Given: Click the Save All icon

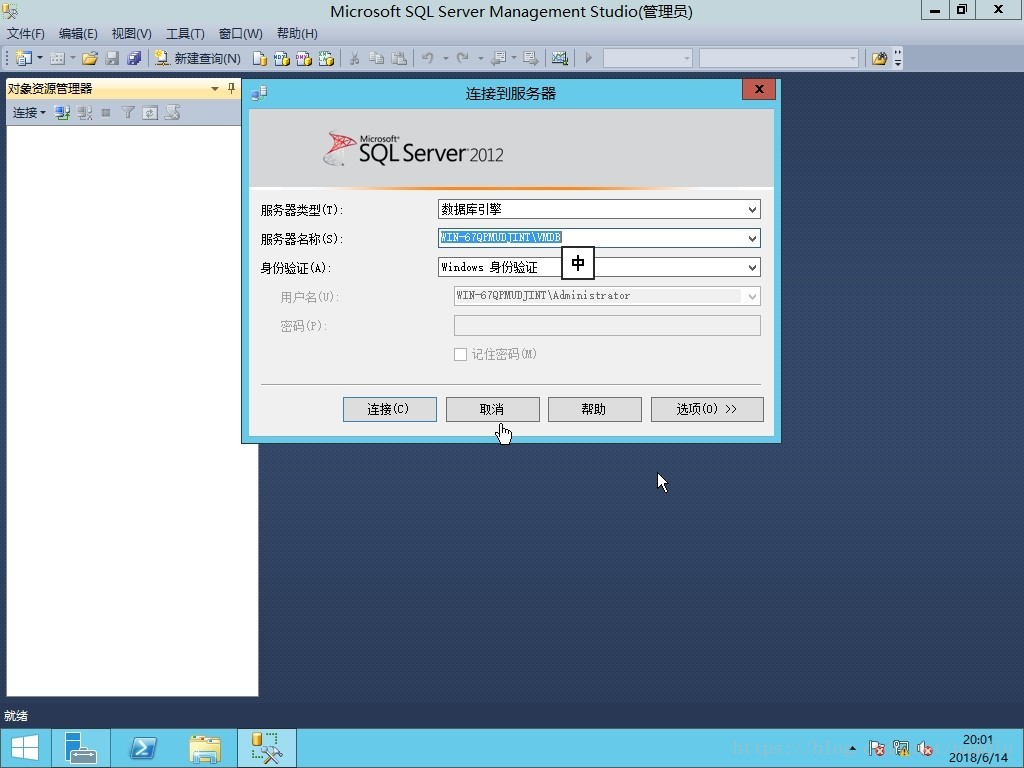Looking at the screenshot, I should pyautogui.click(x=134, y=58).
